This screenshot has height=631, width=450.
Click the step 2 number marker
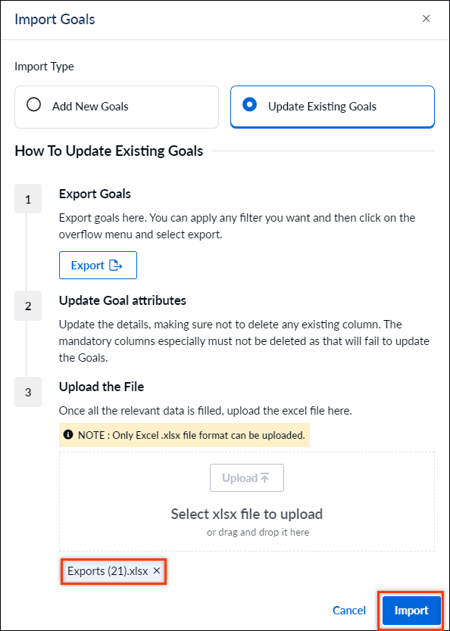28,306
